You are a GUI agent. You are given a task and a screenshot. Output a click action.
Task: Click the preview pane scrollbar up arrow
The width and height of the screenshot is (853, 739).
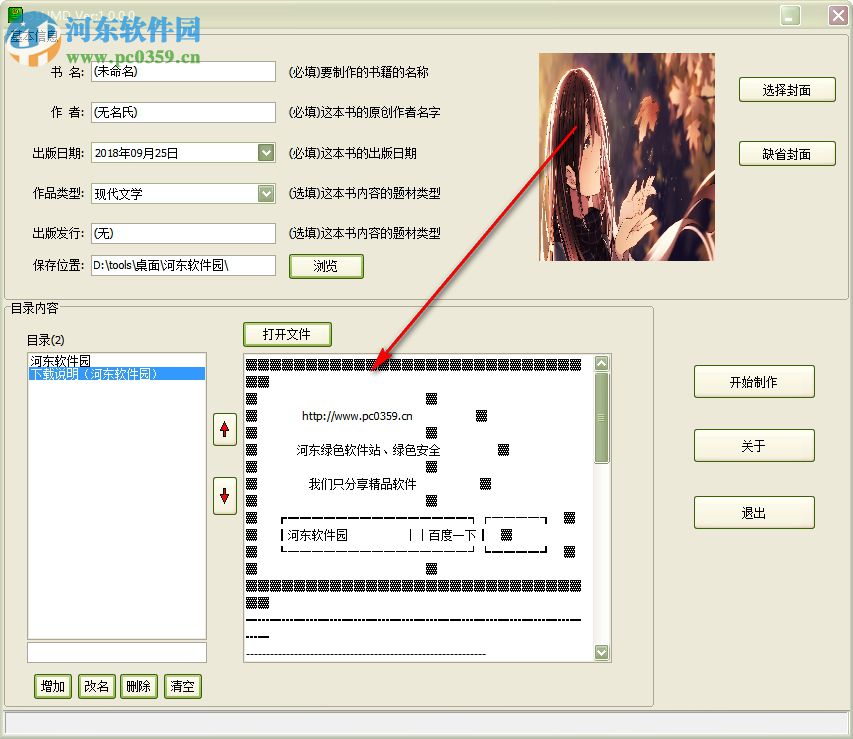tap(601, 363)
